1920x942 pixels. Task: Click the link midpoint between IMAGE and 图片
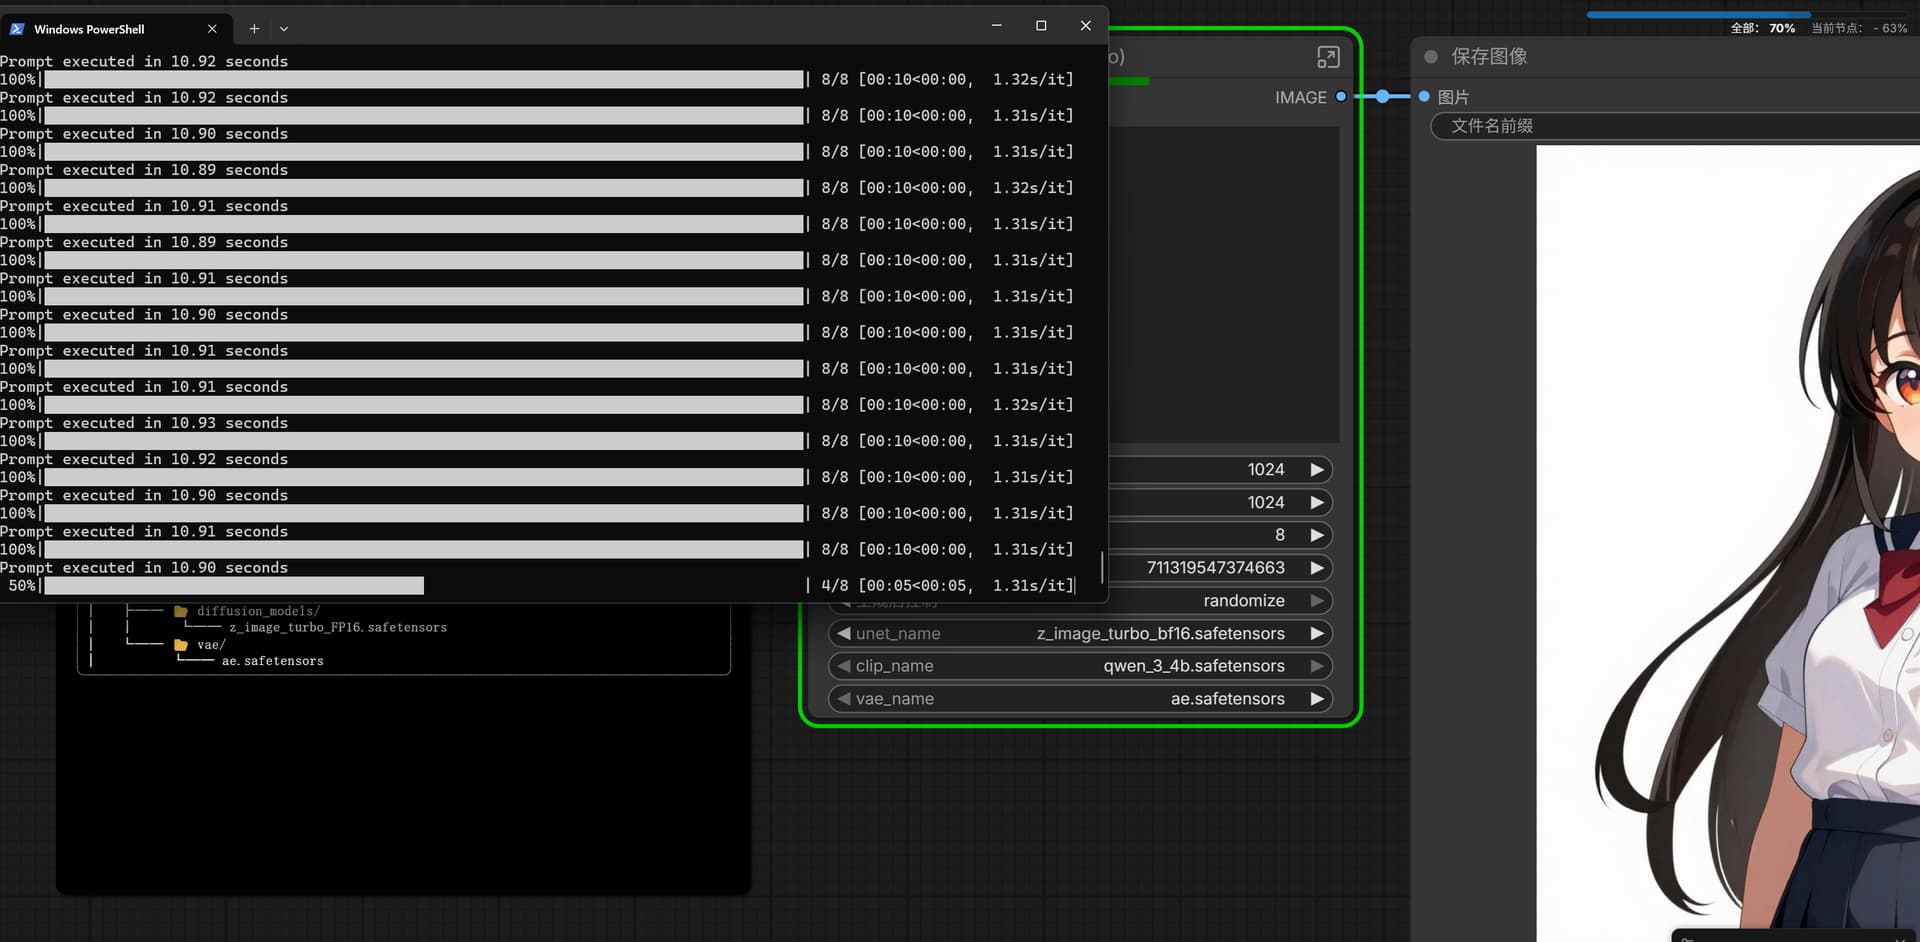tap(1382, 97)
